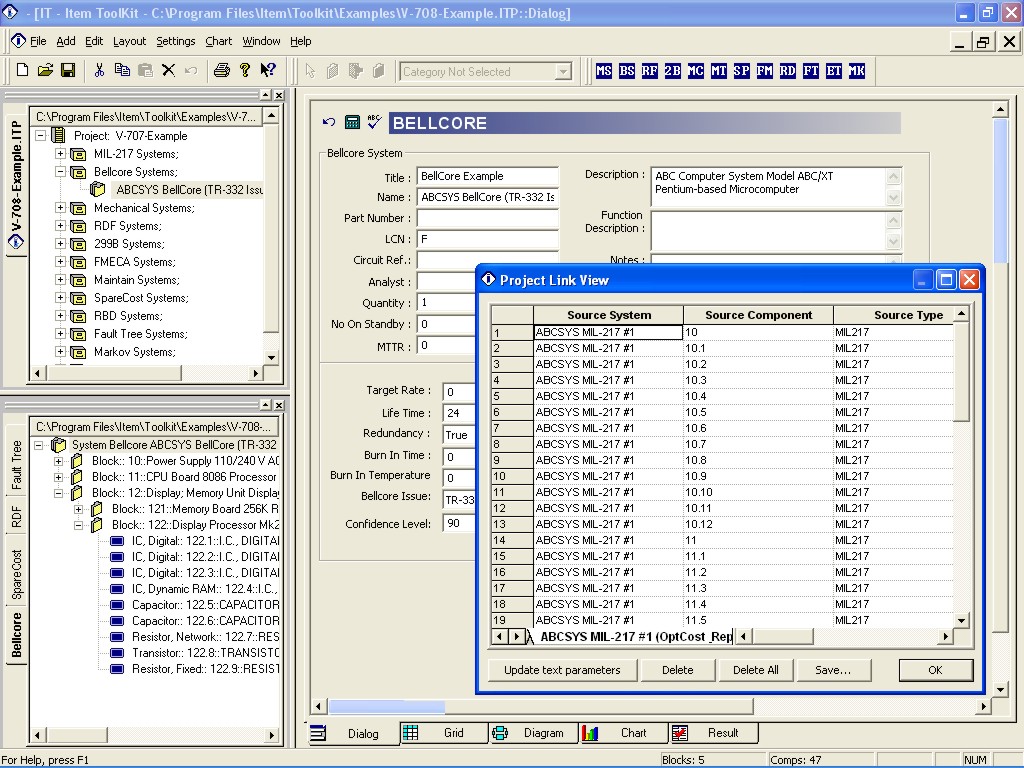
Task: Click OK in Project Link View
Action: (x=936, y=670)
